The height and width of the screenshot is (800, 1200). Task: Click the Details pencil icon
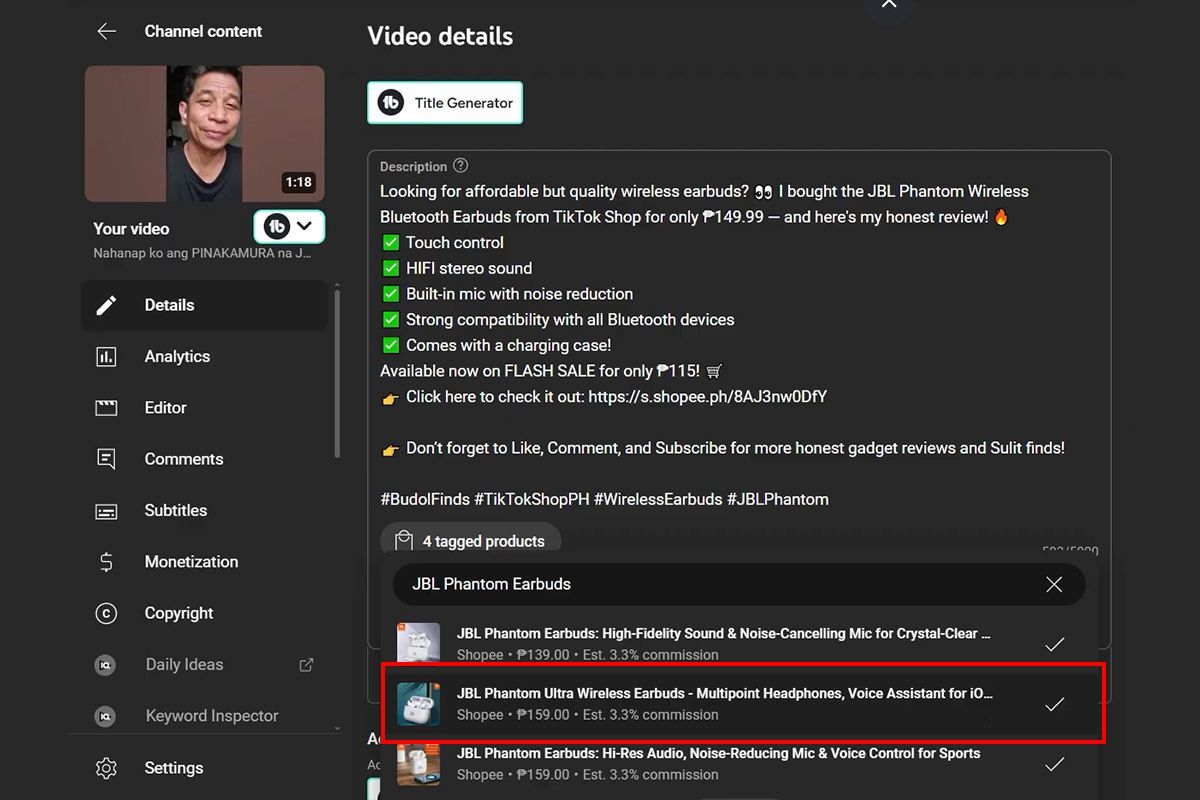coord(106,305)
